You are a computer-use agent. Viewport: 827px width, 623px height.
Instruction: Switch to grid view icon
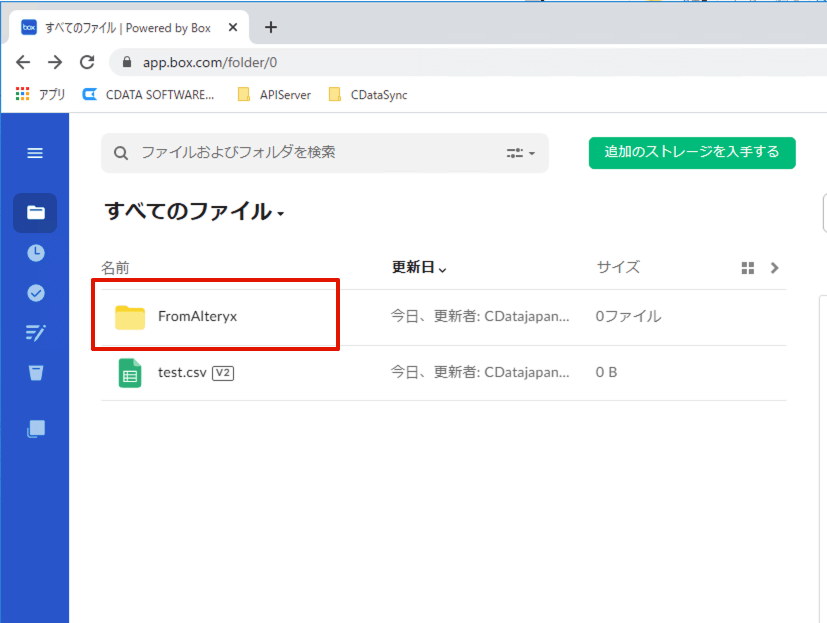747,268
